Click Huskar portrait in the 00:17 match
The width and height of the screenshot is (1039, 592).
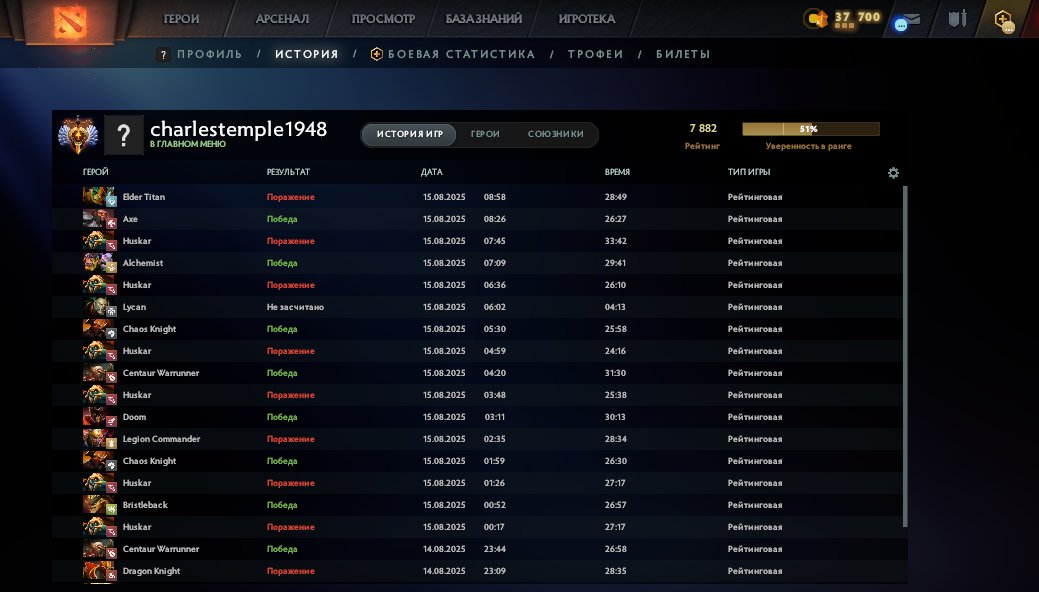coord(99,527)
